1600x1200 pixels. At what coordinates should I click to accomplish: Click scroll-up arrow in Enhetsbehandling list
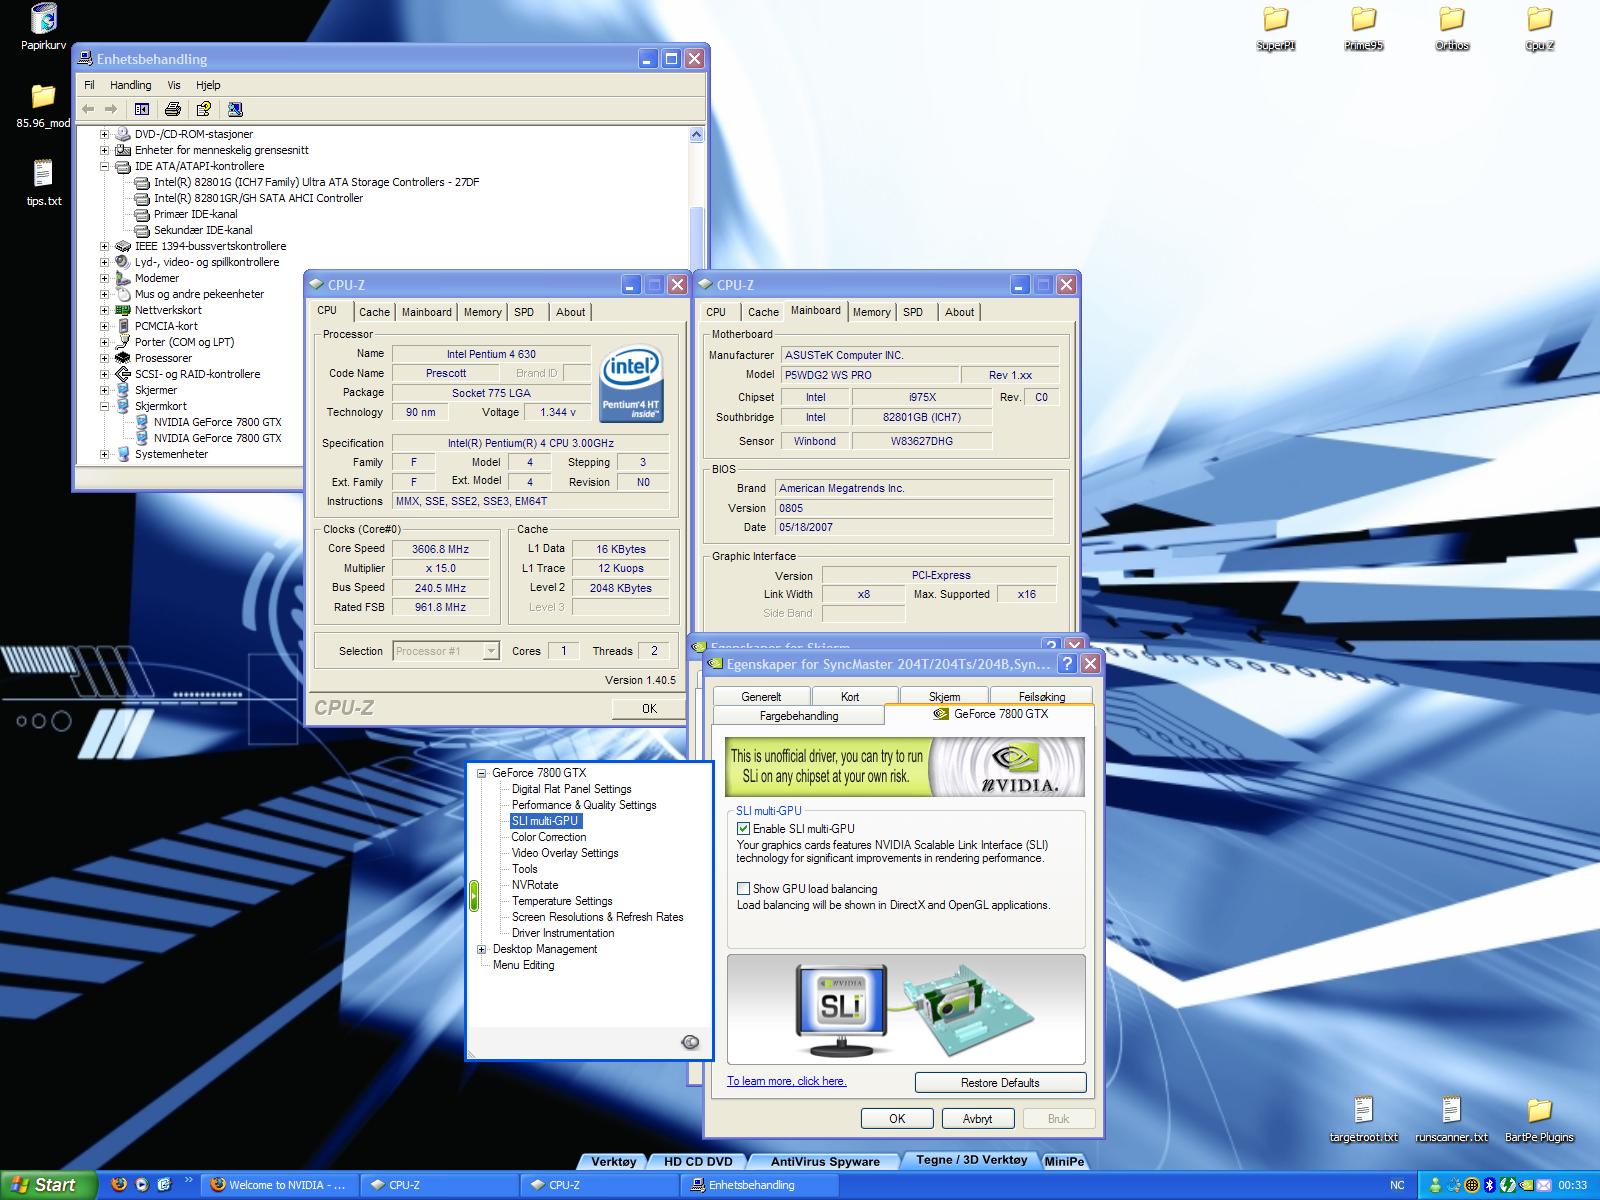[697, 134]
